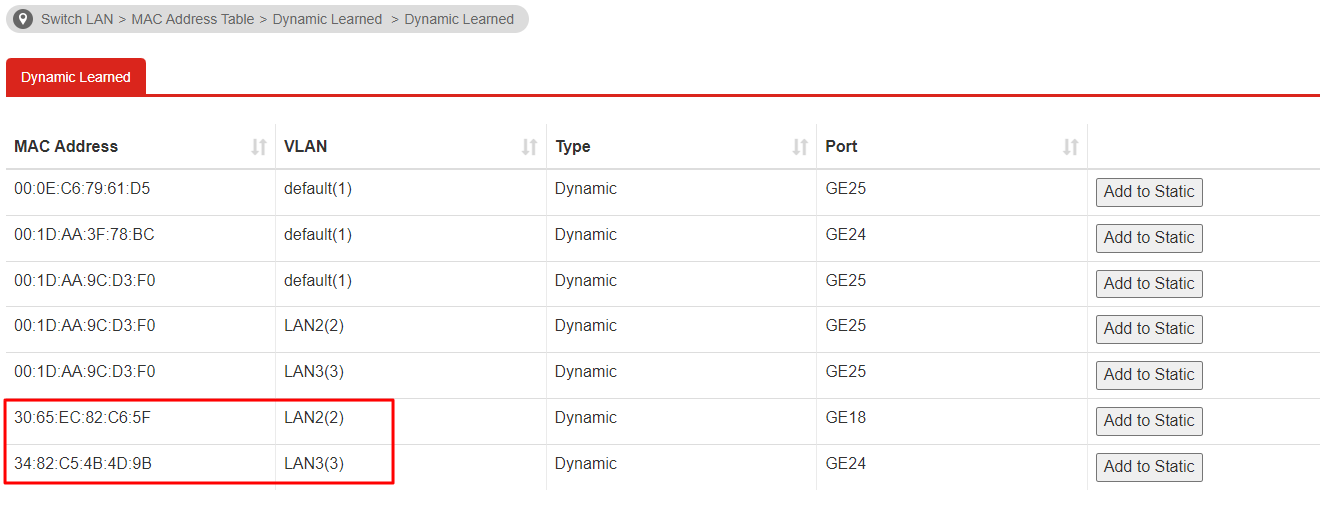The image size is (1329, 514).
Task: Sort table by Port column arrows
Action: [1071, 147]
